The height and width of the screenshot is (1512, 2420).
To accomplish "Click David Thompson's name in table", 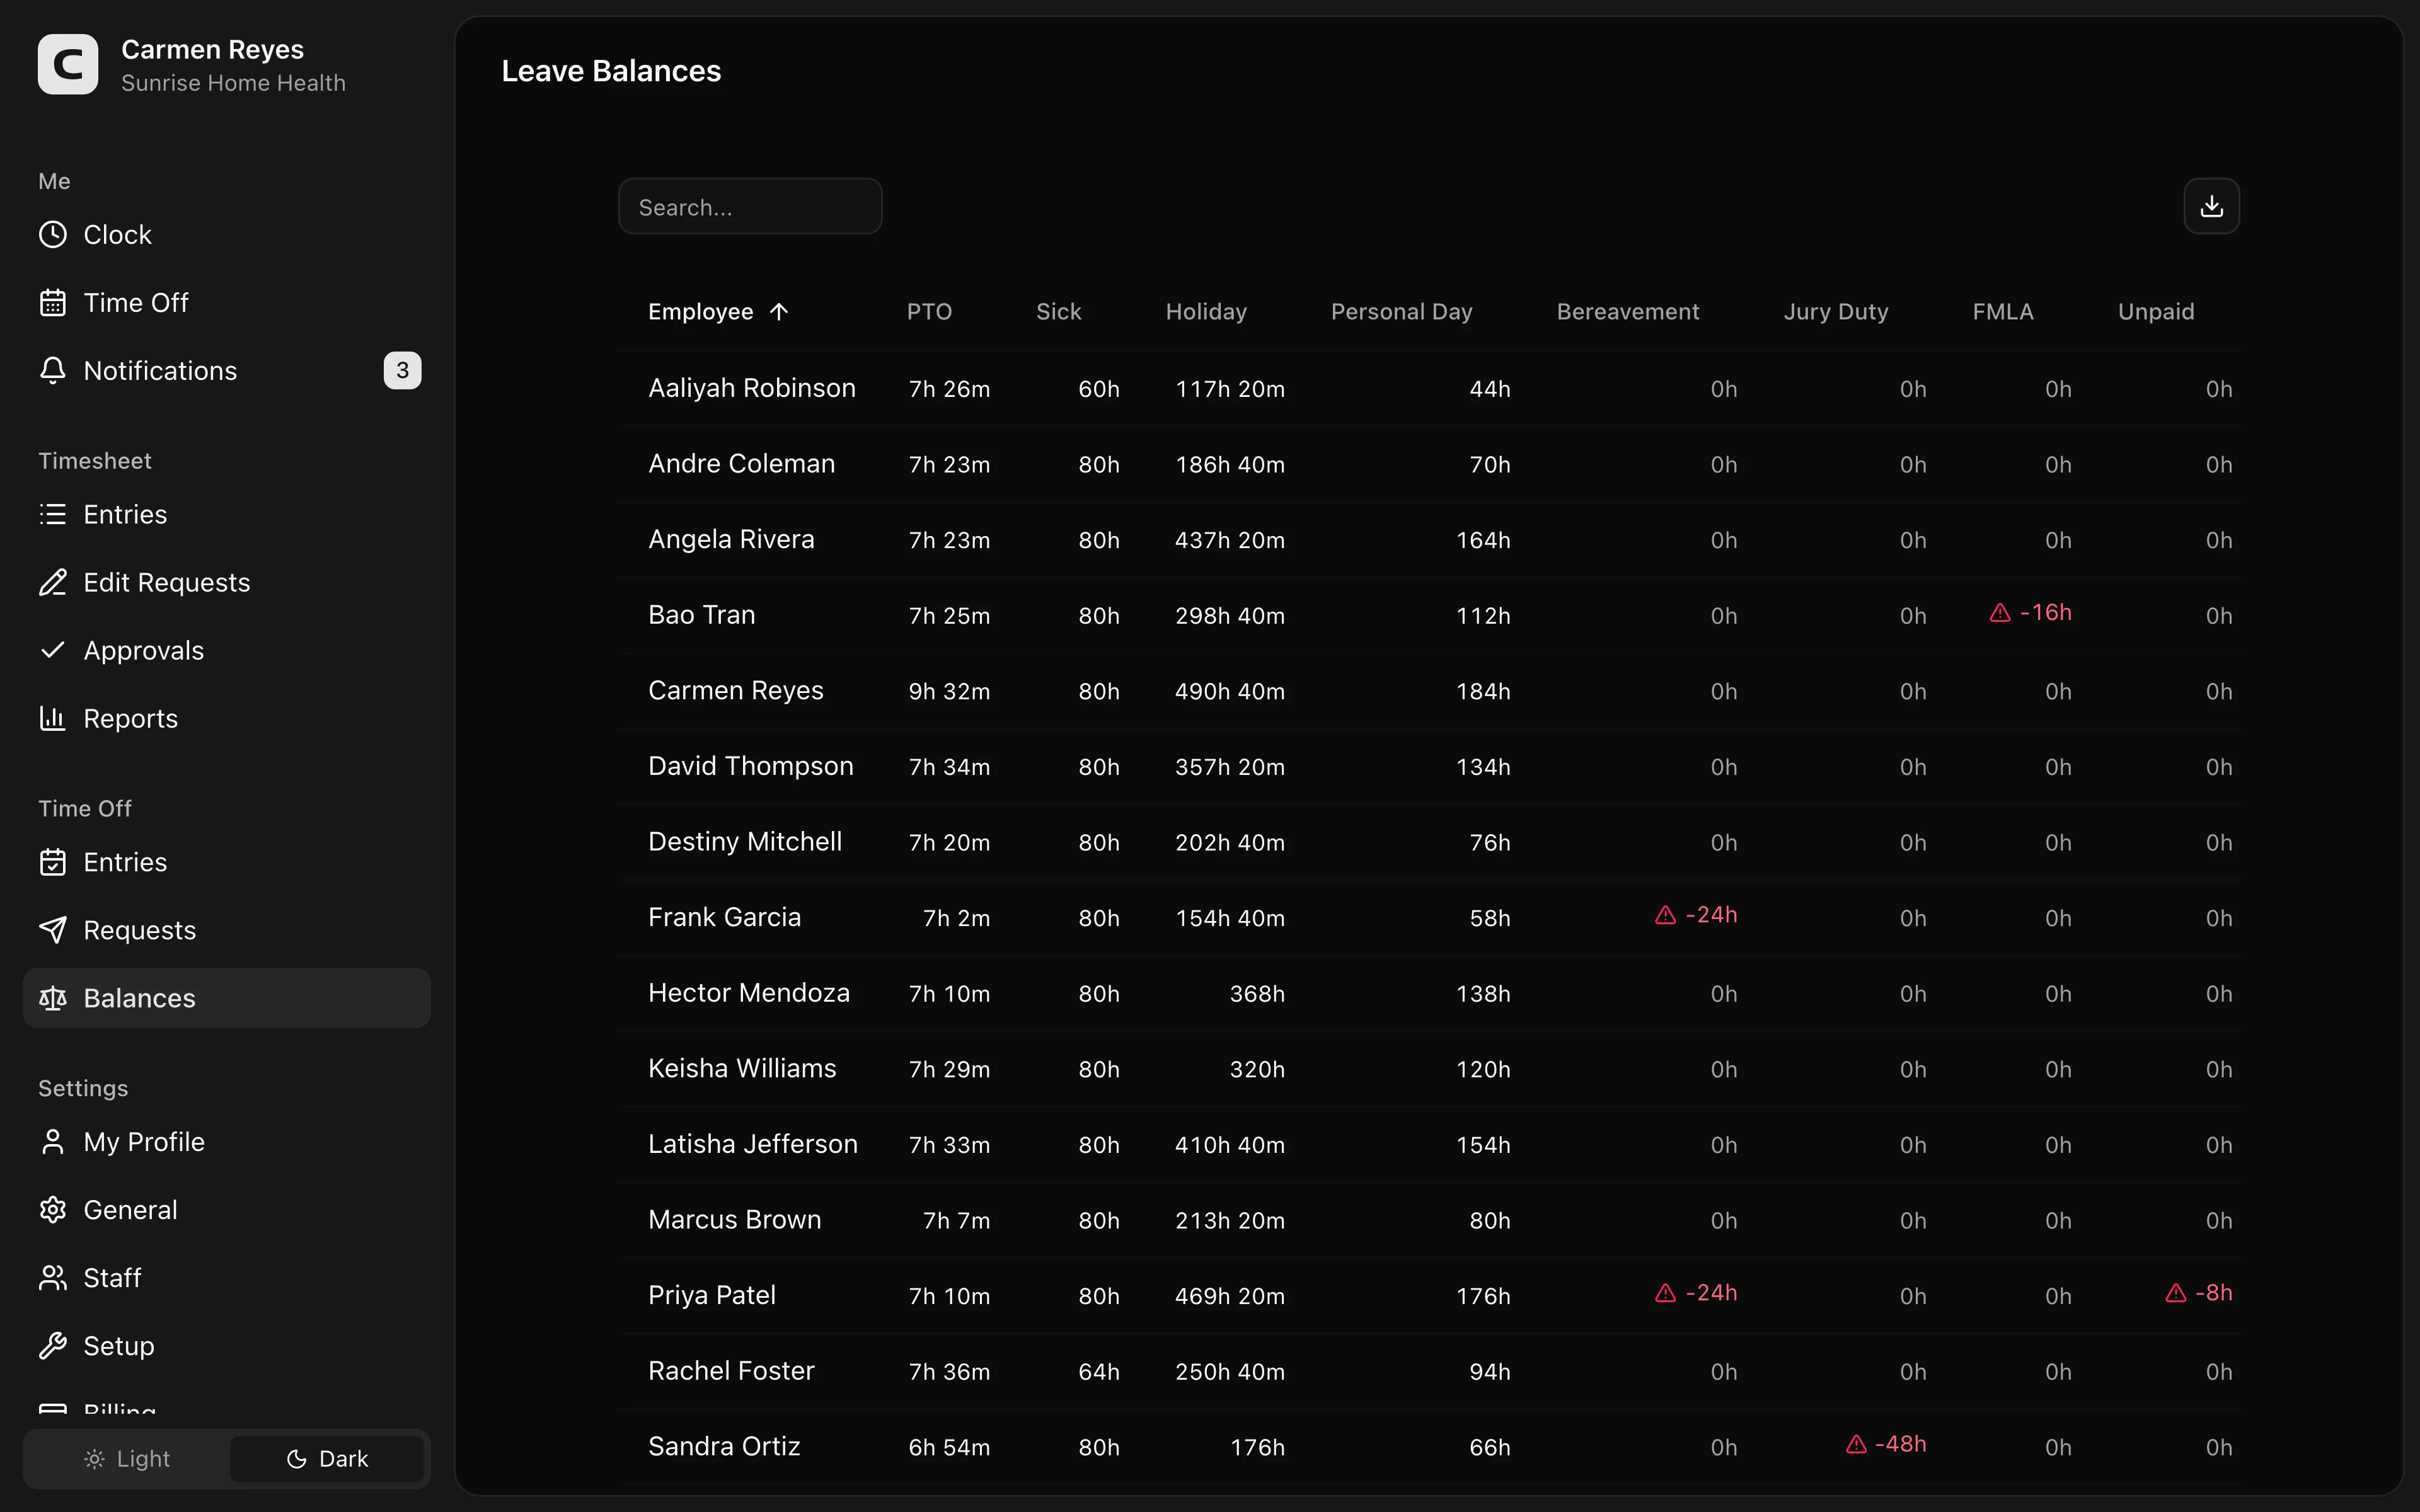I will click(x=751, y=766).
